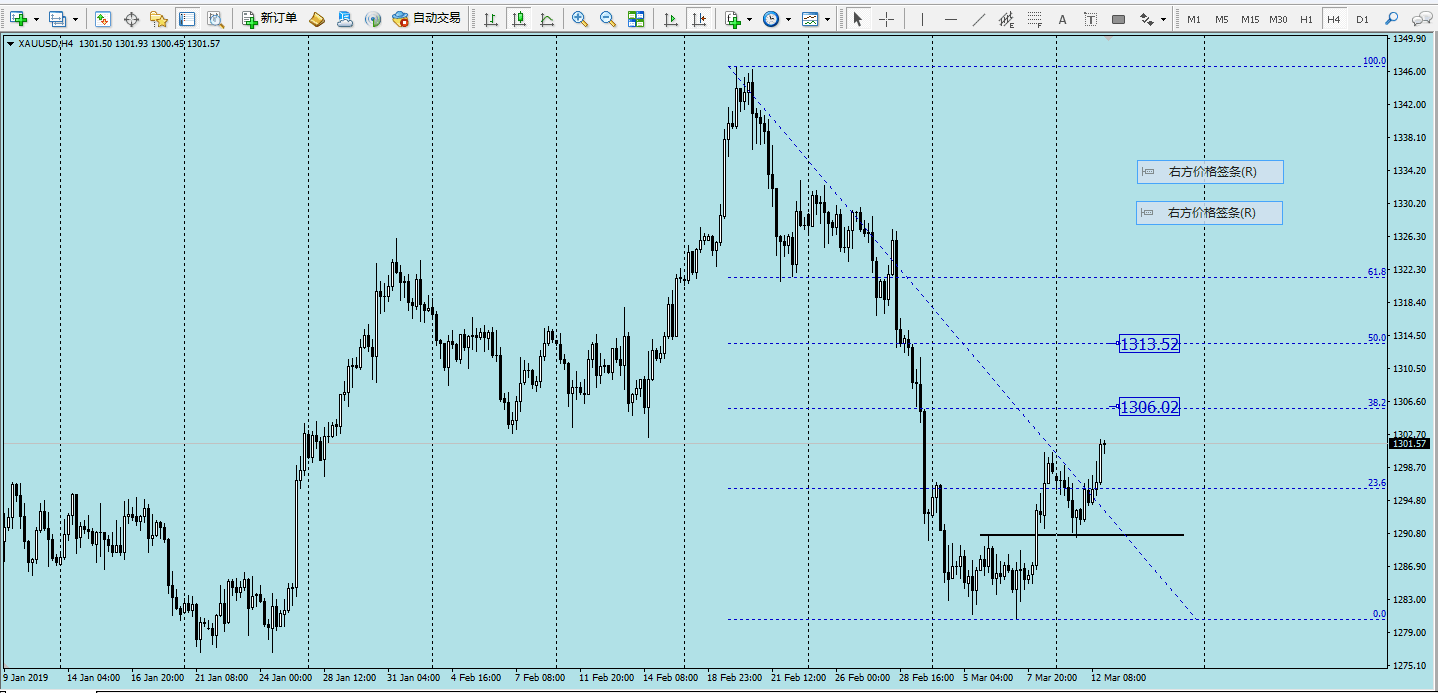
Task: Expand the new chart dropdown arrow
Action: 36,19
